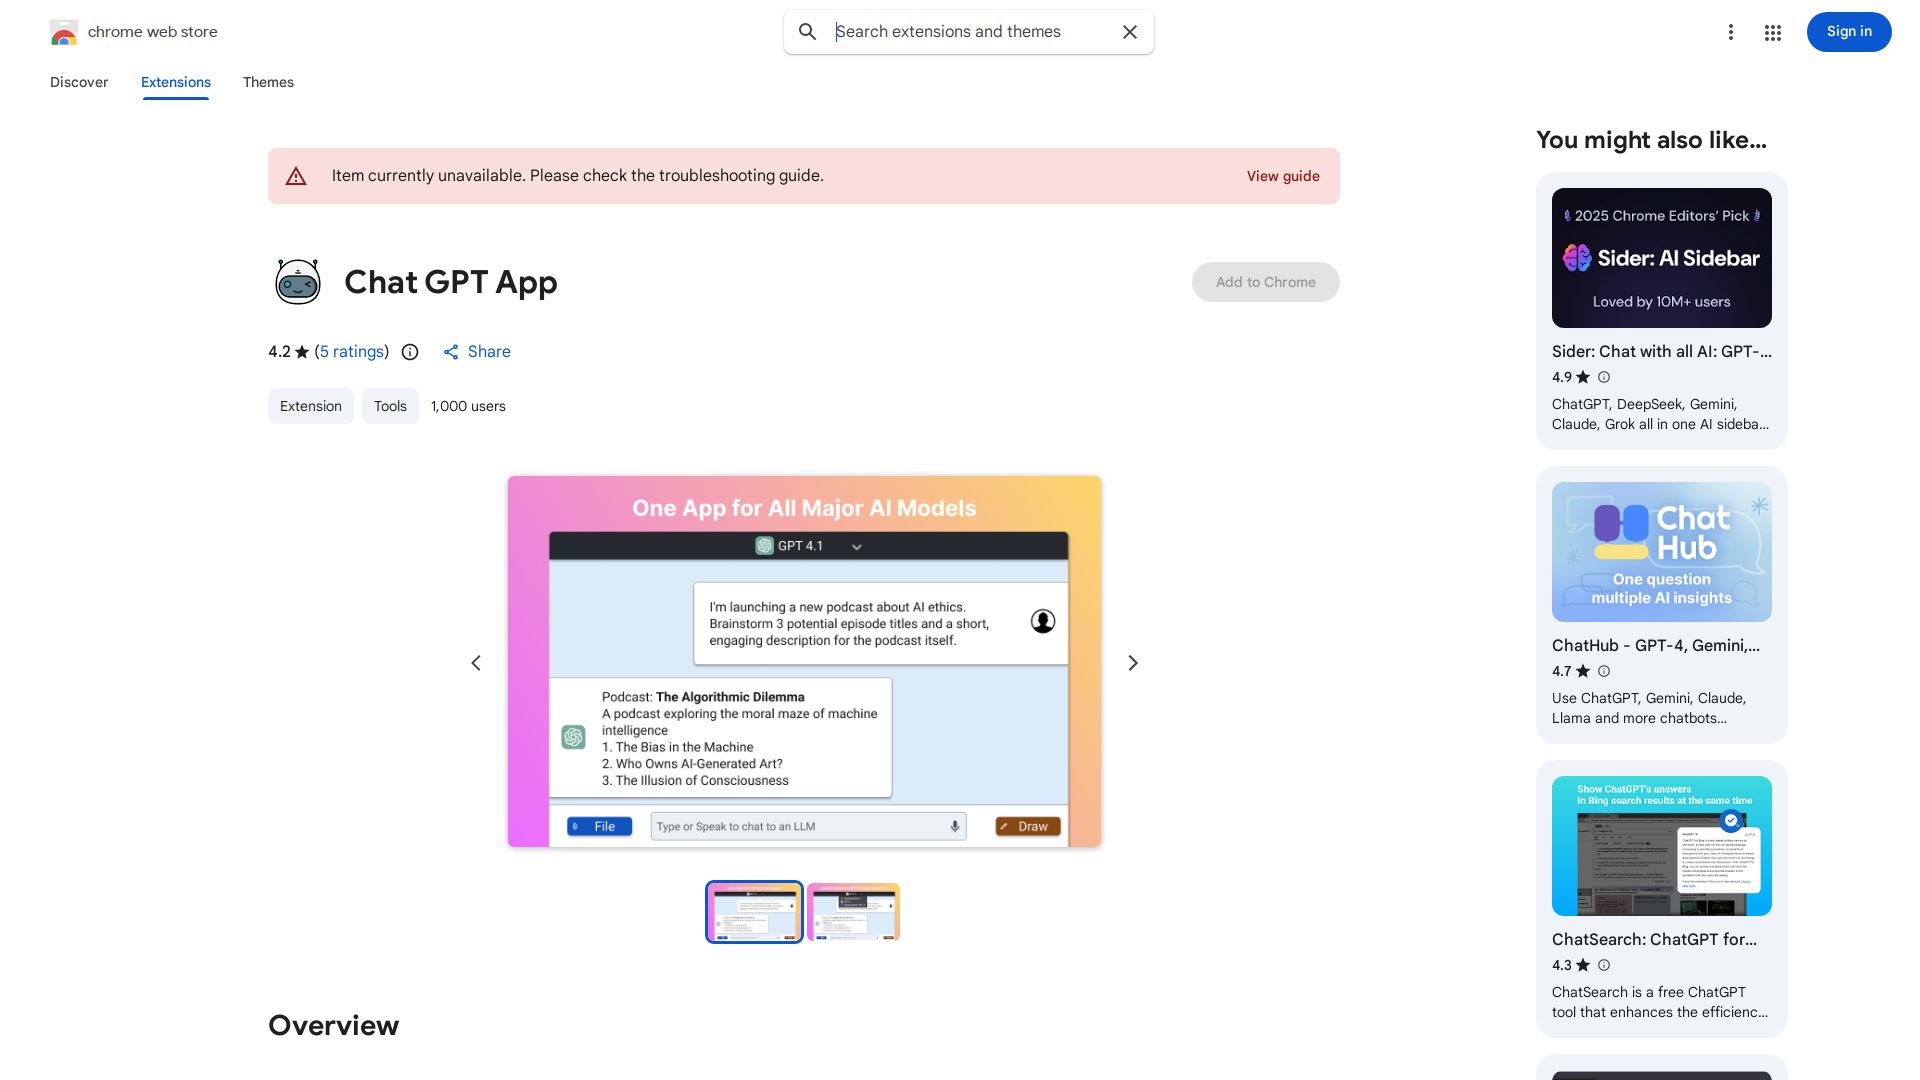Click the search magnifier icon
The width and height of the screenshot is (1920, 1080).
coord(807,32)
